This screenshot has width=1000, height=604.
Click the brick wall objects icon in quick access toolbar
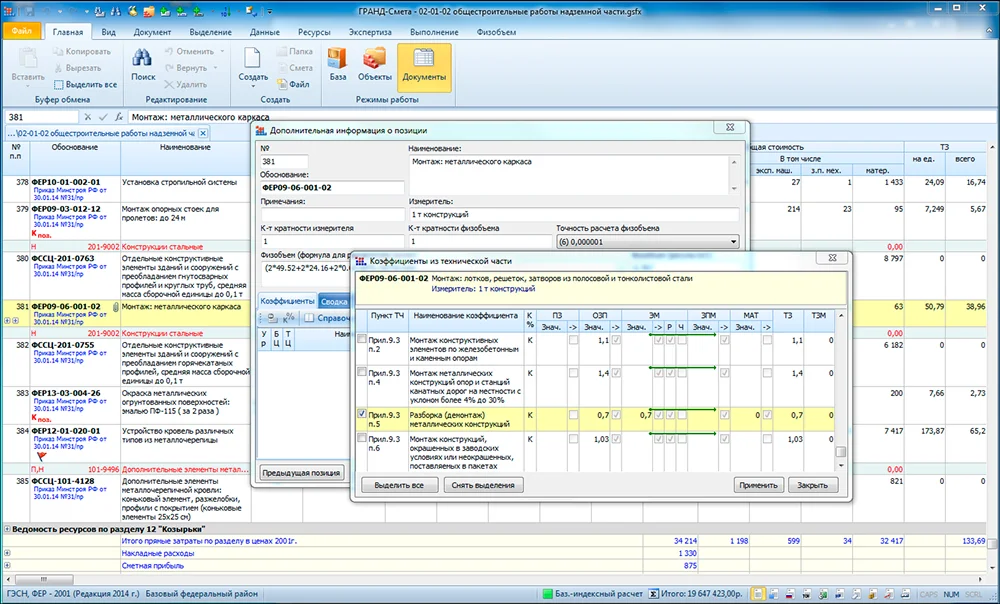[149, 11]
